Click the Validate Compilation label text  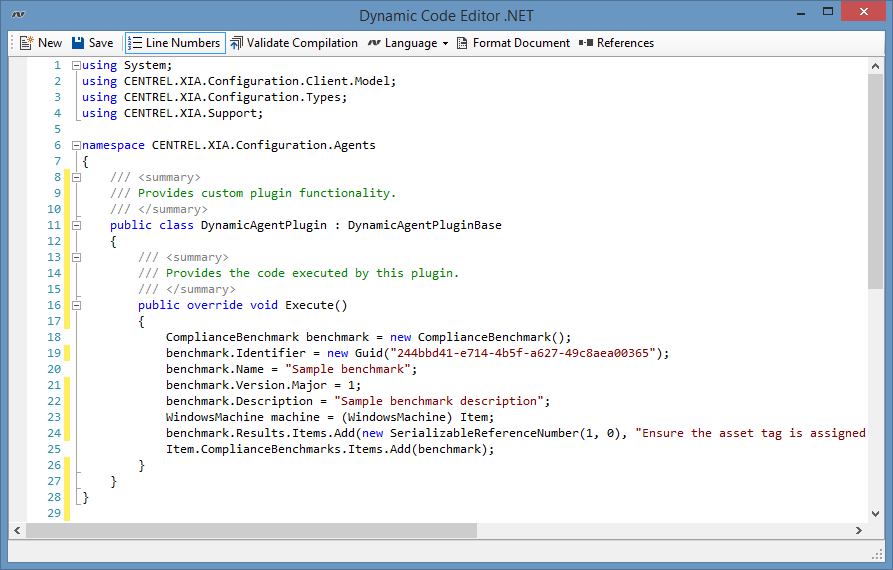point(302,43)
